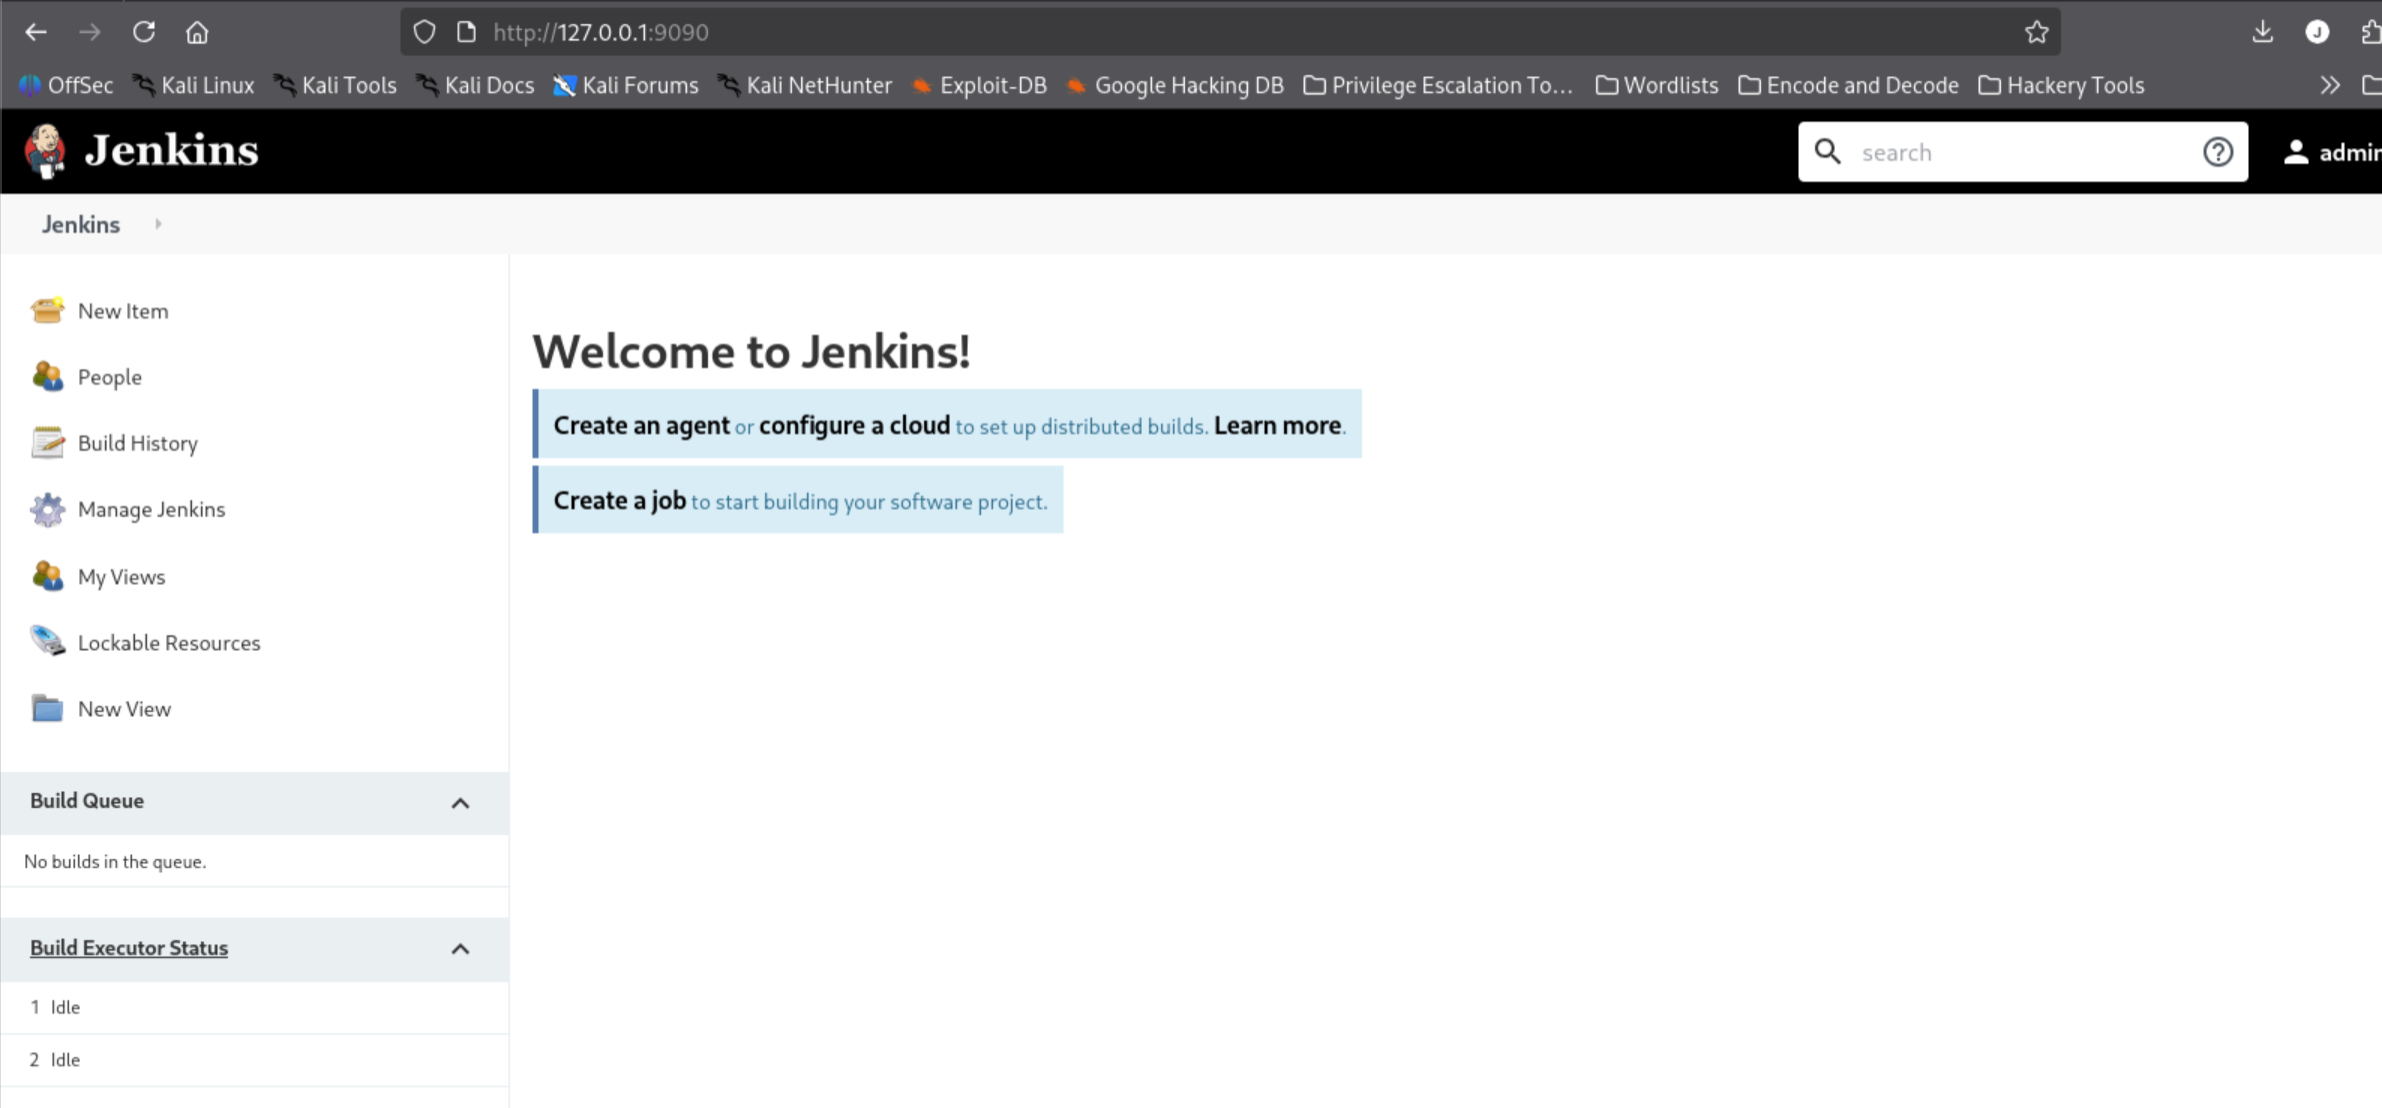This screenshot has height=1108, width=2382.
Task: Open the Kali Forums bookmark
Action: pyautogui.click(x=626, y=85)
